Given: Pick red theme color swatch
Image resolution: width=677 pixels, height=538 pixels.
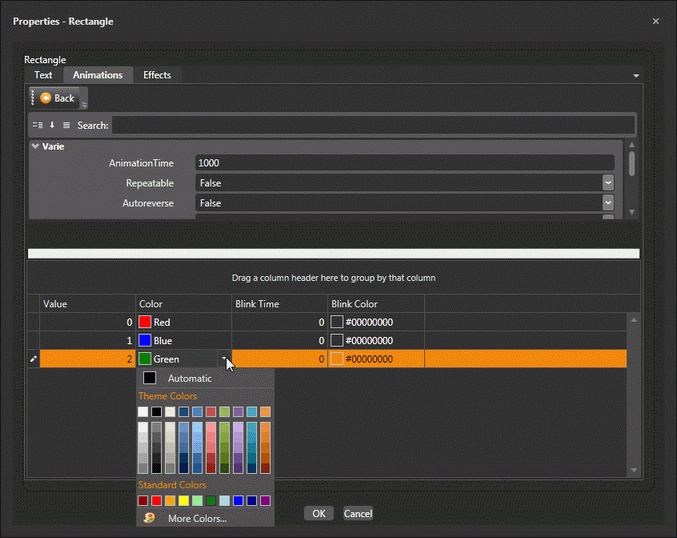Looking at the screenshot, I should 211,411.
